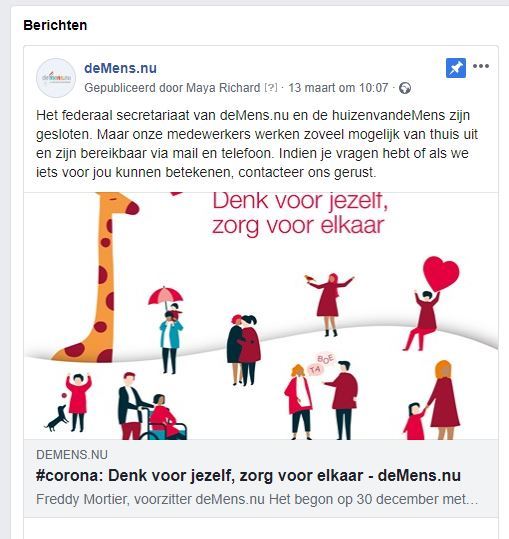Click the DEMENS.NU domain label
The width and height of the screenshot is (509, 539).
(x=72, y=455)
